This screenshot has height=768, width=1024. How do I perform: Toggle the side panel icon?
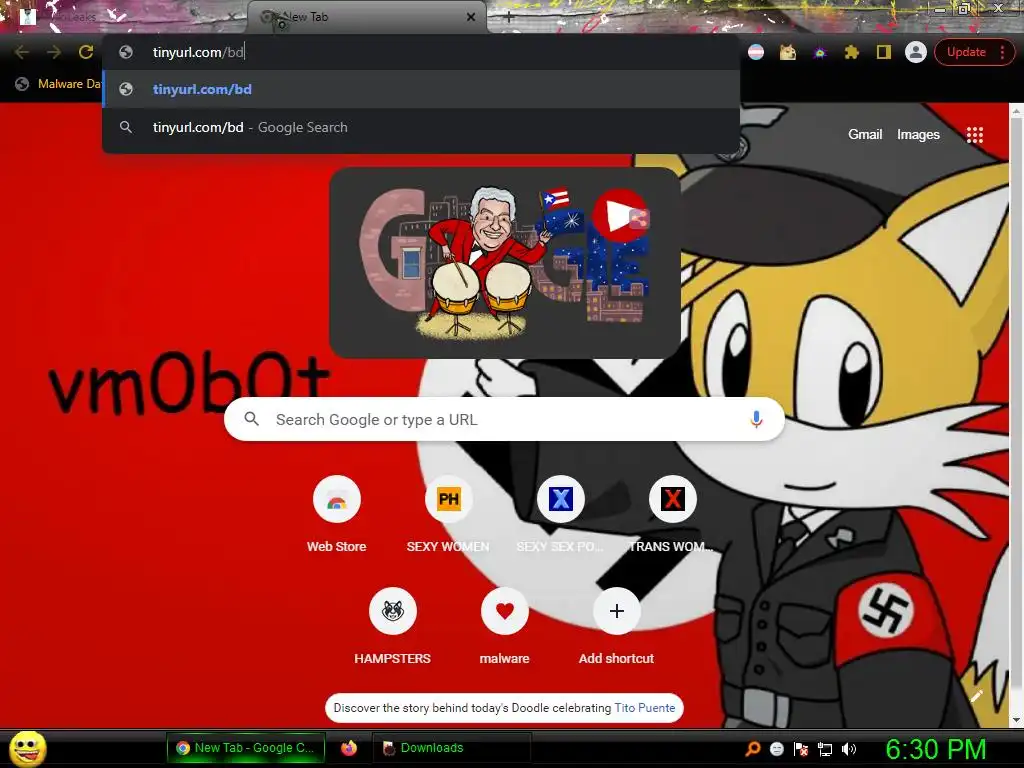(884, 52)
